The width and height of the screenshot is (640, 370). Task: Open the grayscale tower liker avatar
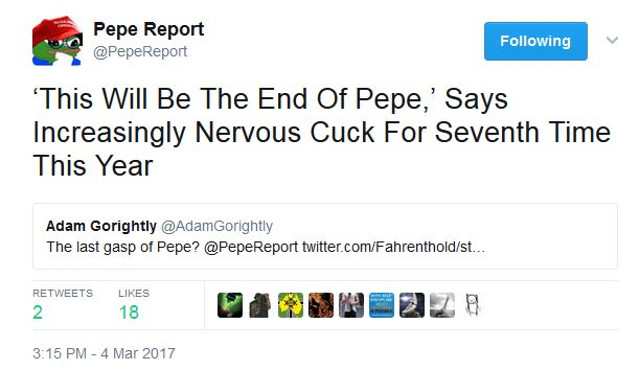(x=442, y=305)
